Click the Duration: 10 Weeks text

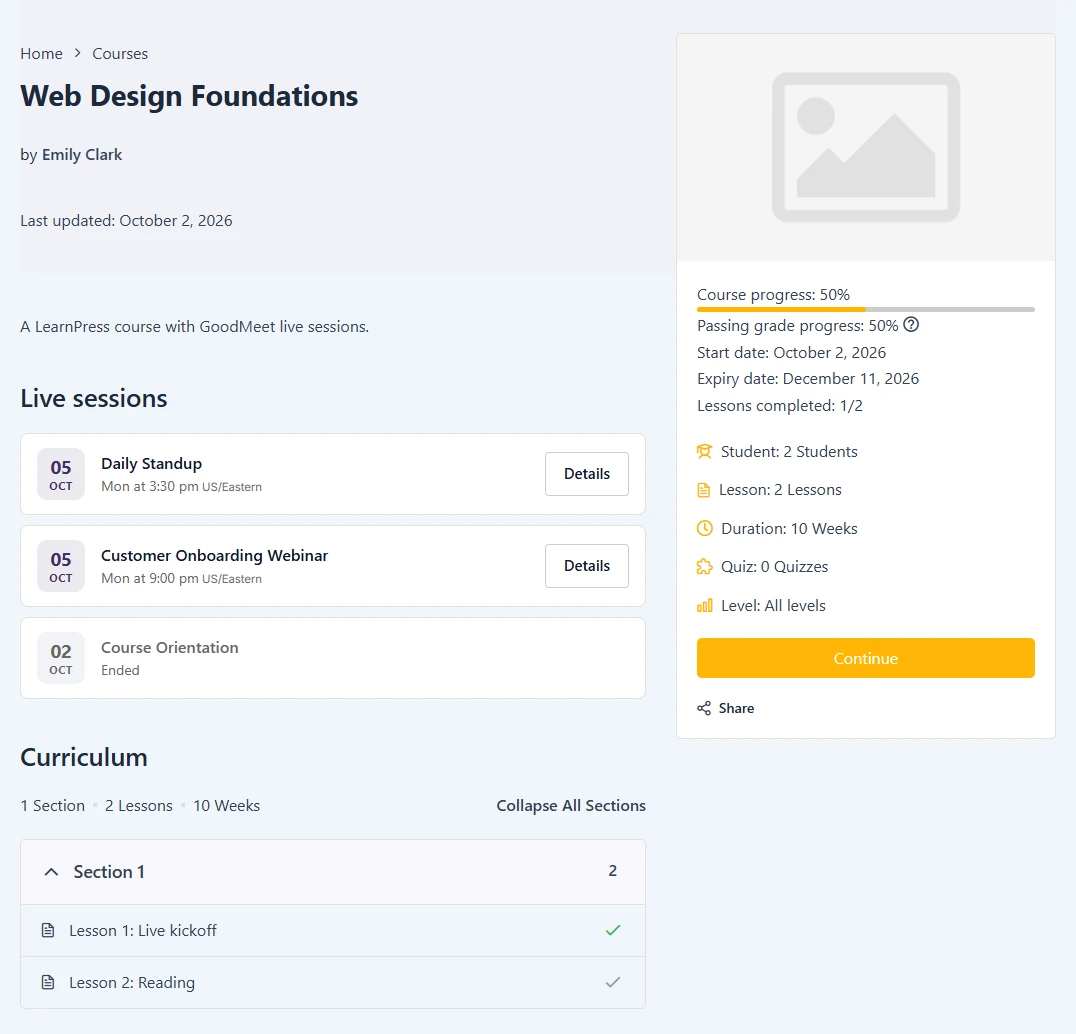(x=789, y=528)
